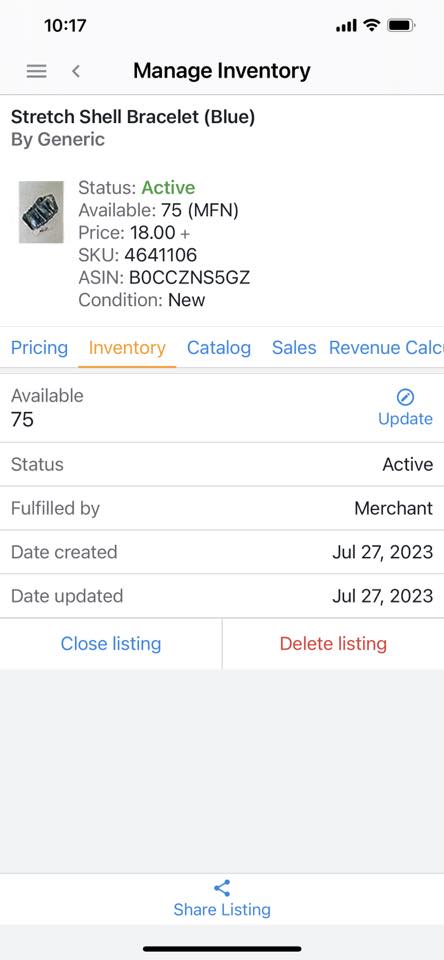Tap the red Delete listing button
The width and height of the screenshot is (444, 960).
pos(333,643)
